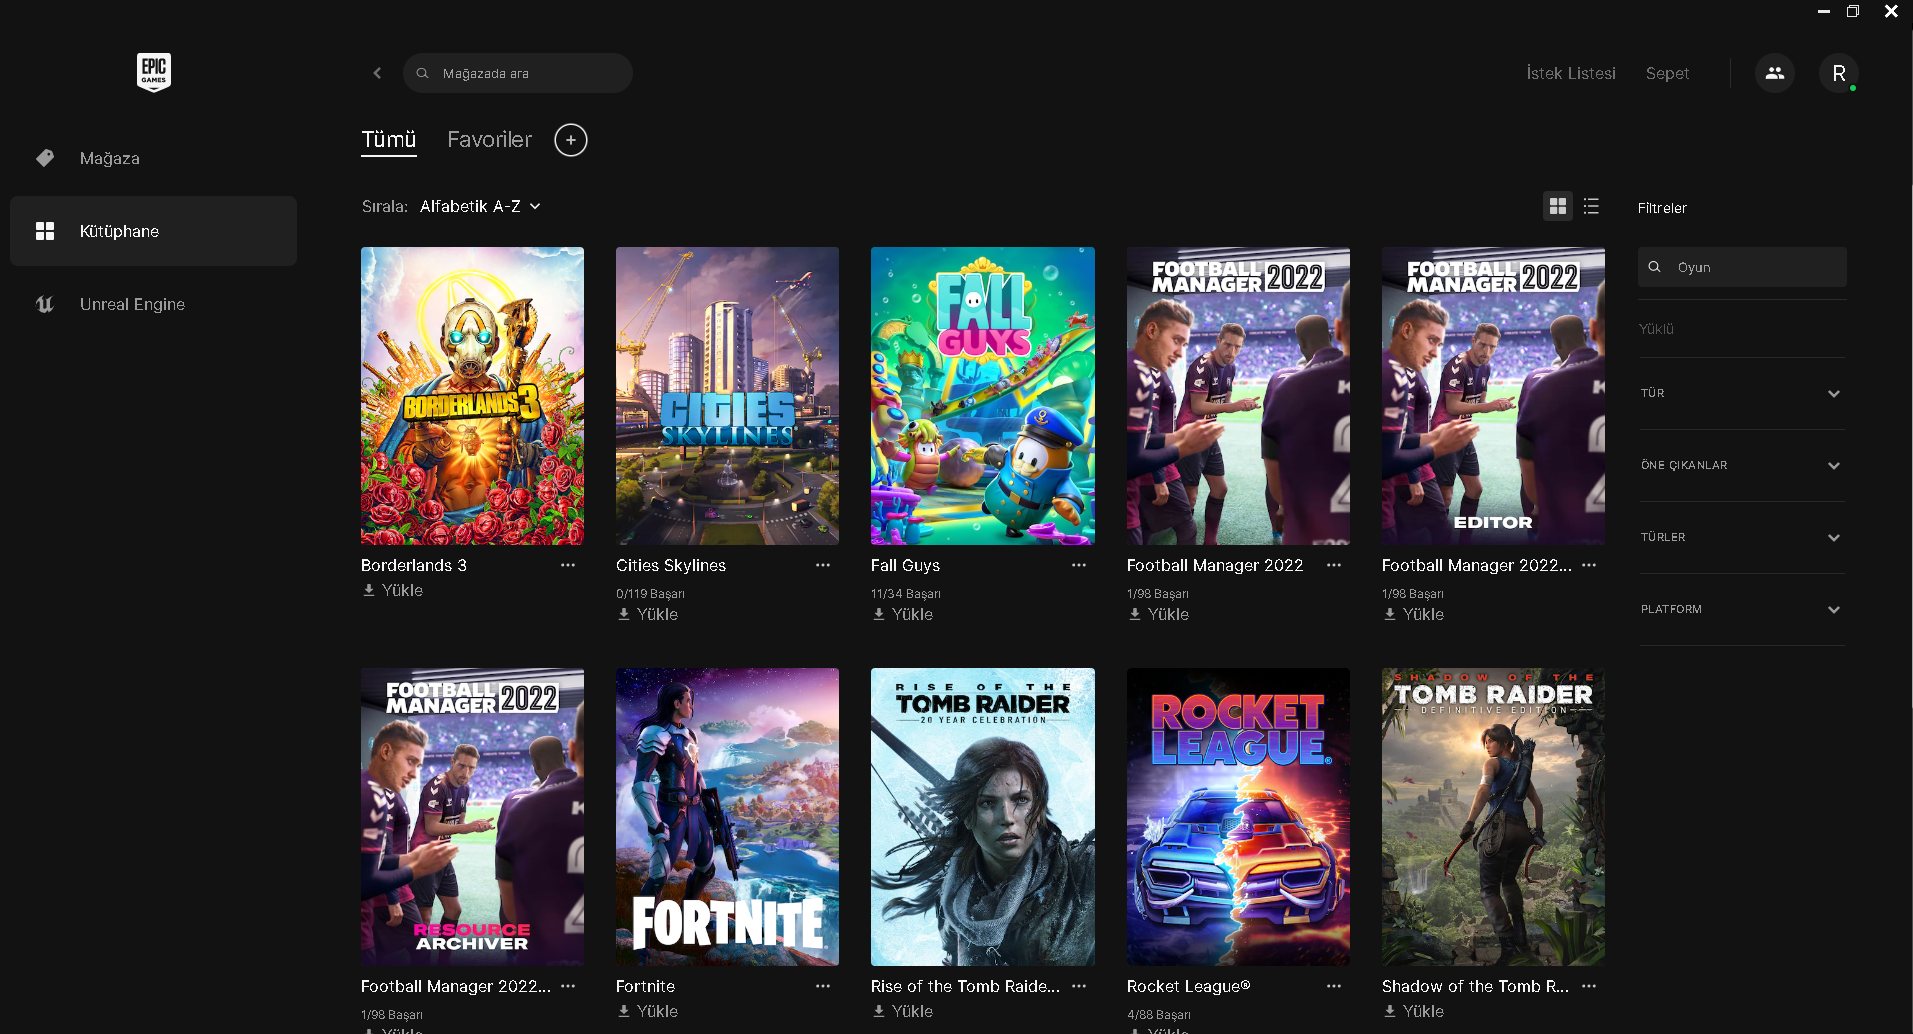
Task: Open Rocket League more options menu
Action: tap(1334, 986)
